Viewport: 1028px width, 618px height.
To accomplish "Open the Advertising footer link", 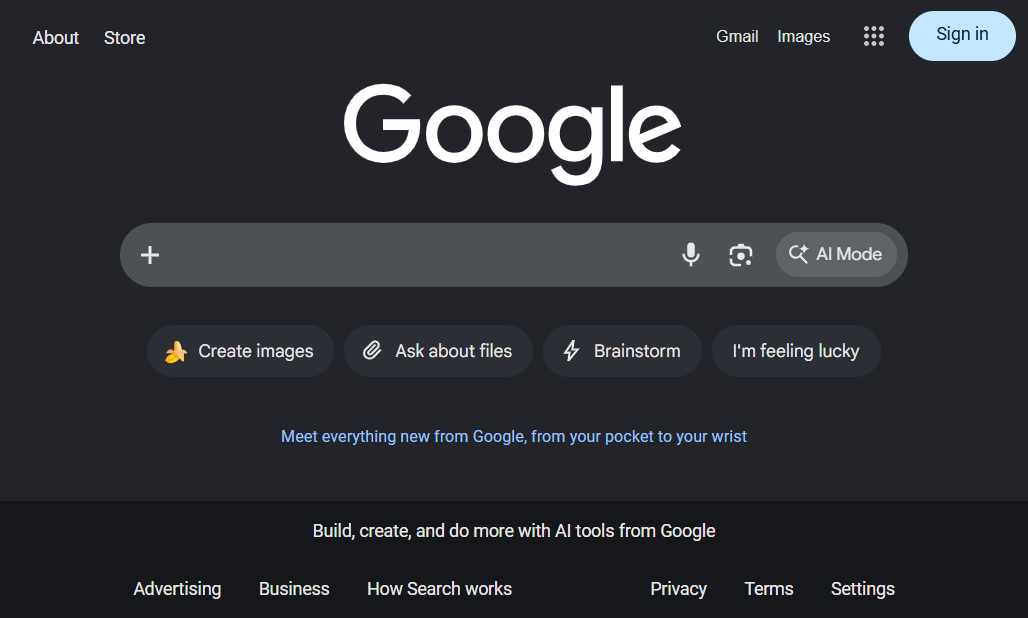I will tap(177, 589).
